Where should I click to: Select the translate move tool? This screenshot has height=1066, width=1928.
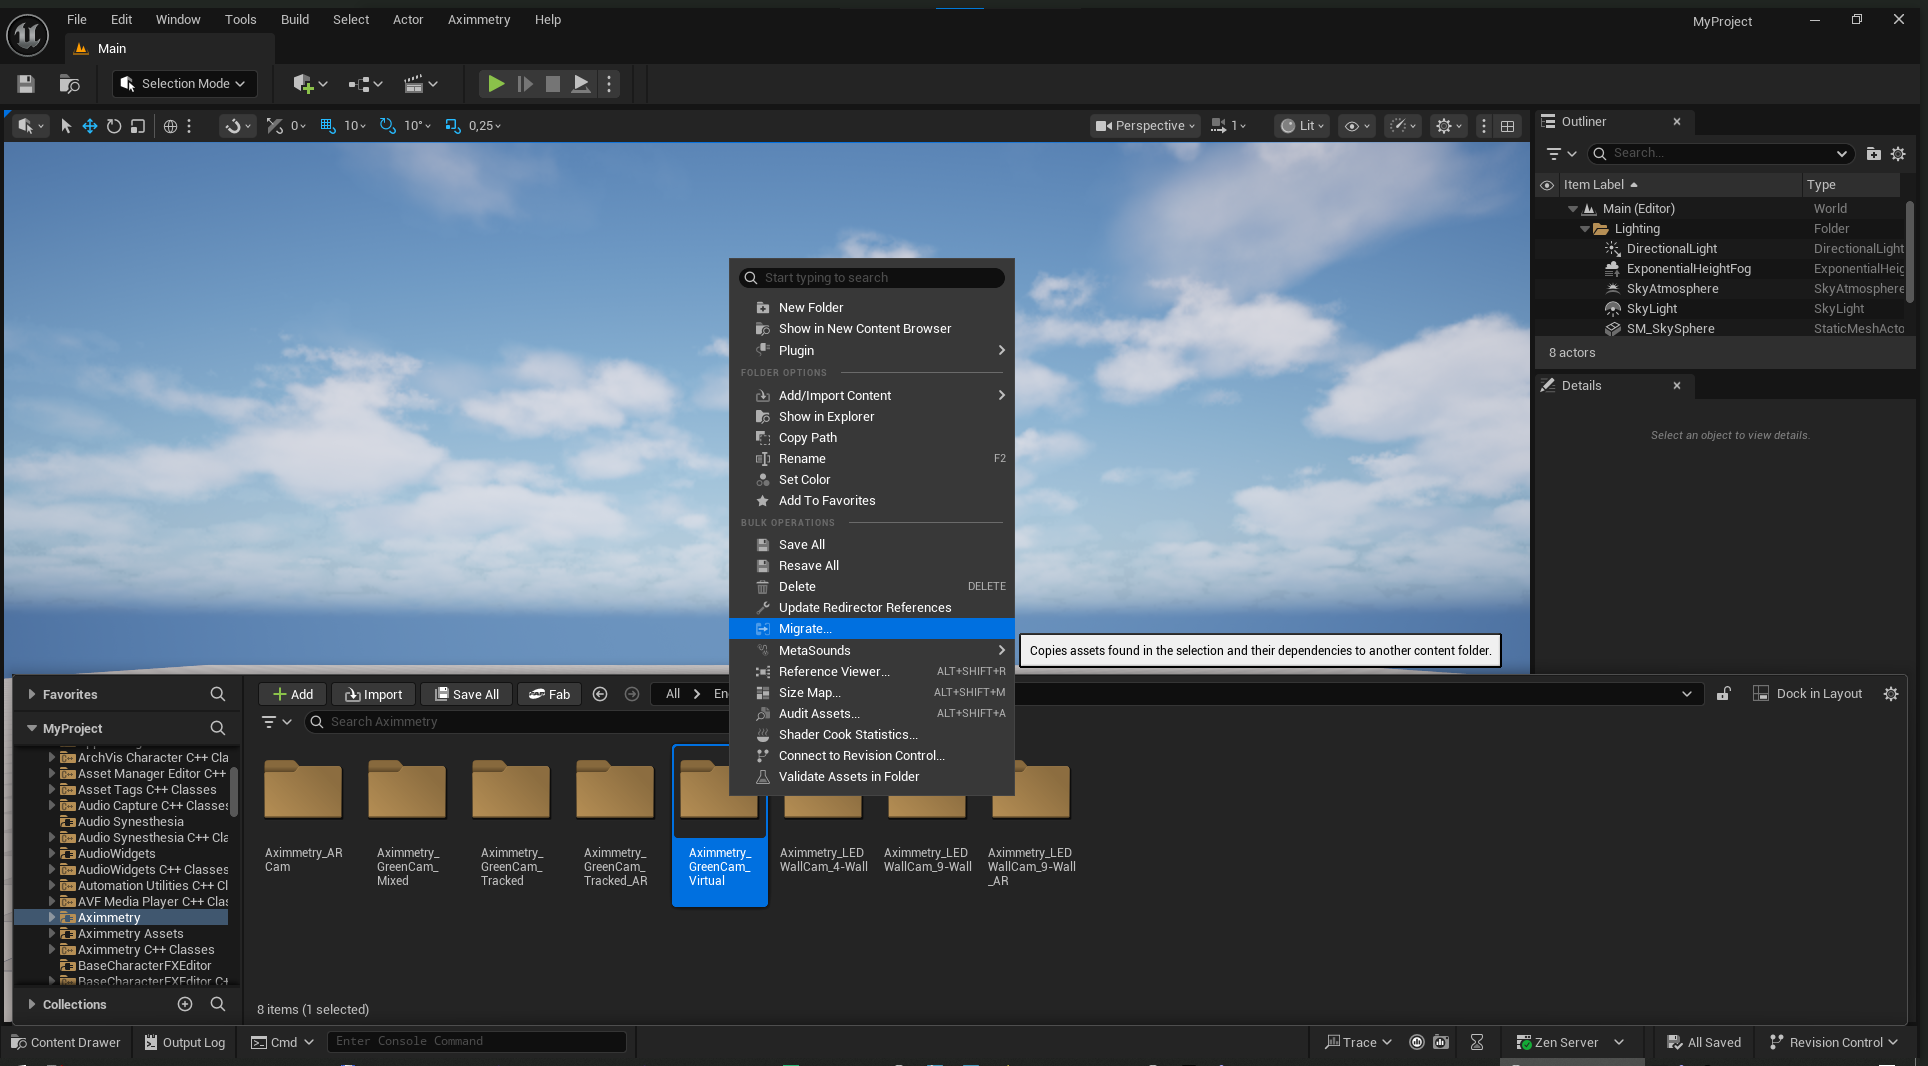(x=90, y=126)
